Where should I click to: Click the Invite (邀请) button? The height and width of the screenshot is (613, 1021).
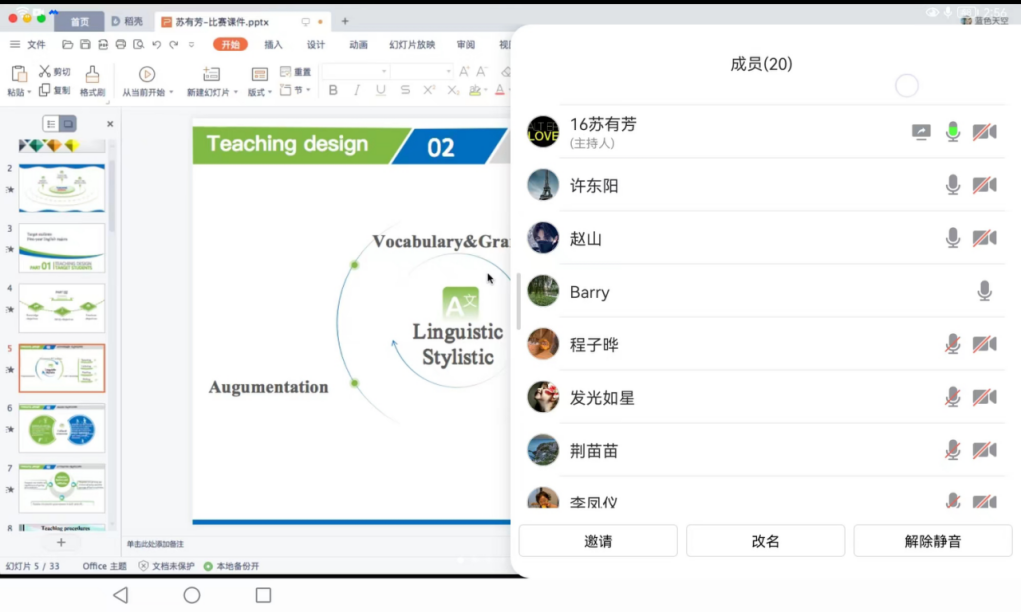[x=598, y=541]
